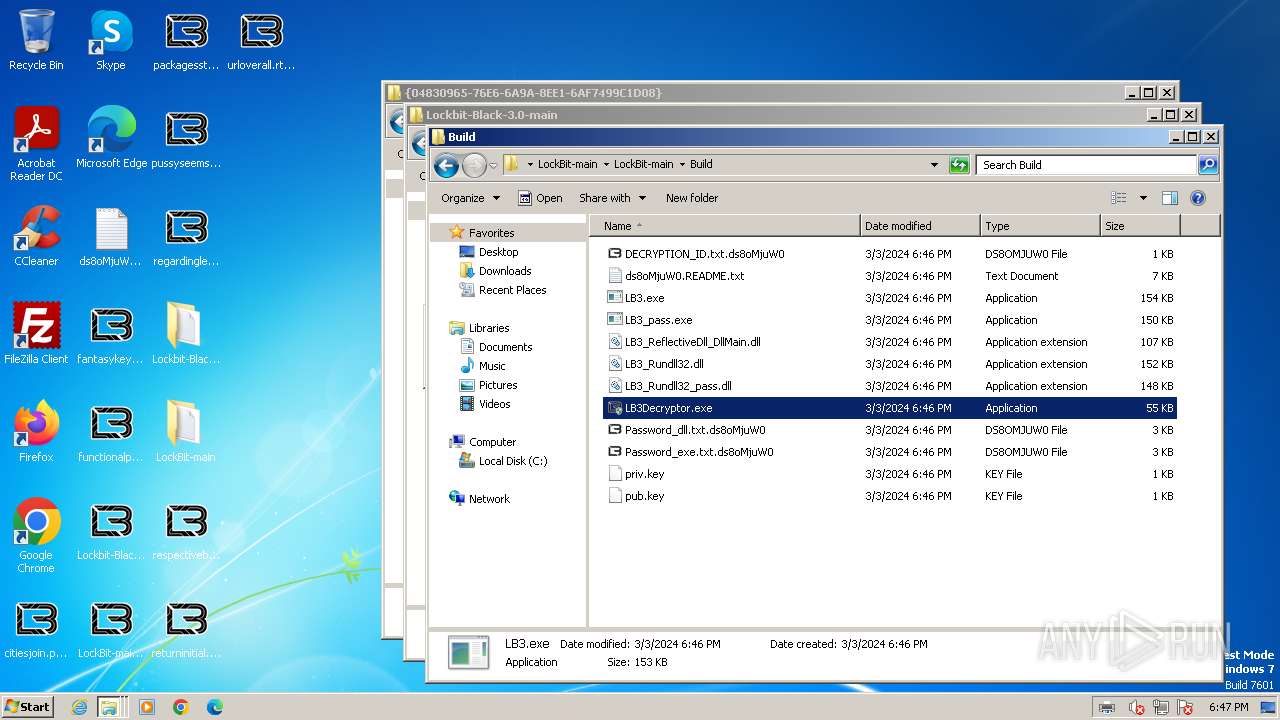Select Favorites in the navigation pane
This screenshot has height=720, width=1280.
click(491, 233)
